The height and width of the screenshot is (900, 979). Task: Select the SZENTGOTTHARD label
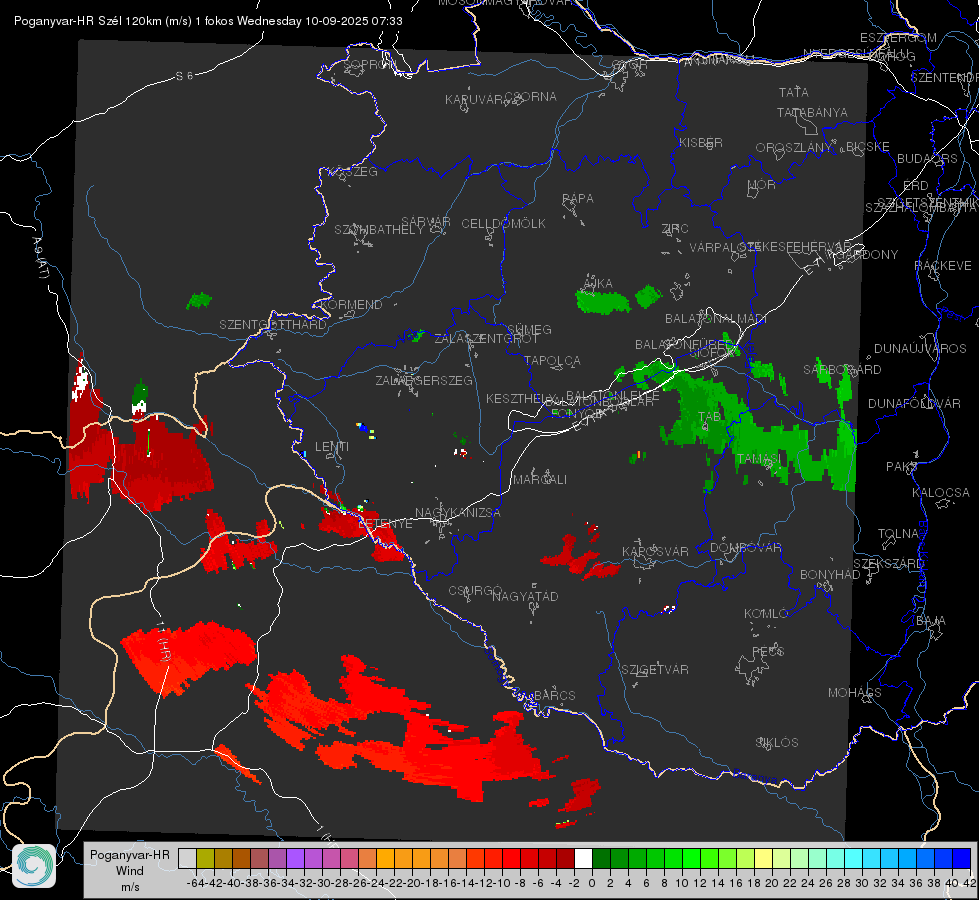[x=273, y=324]
